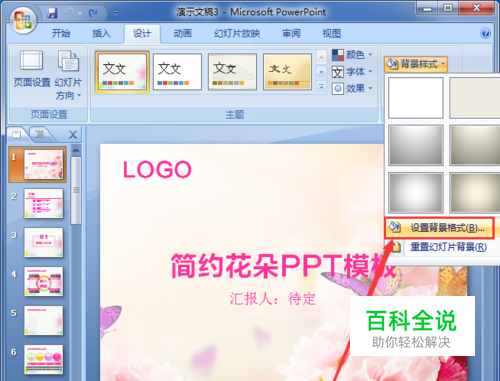Close the slide thumbnail pane
This screenshot has height=381, width=500.
click(73, 135)
